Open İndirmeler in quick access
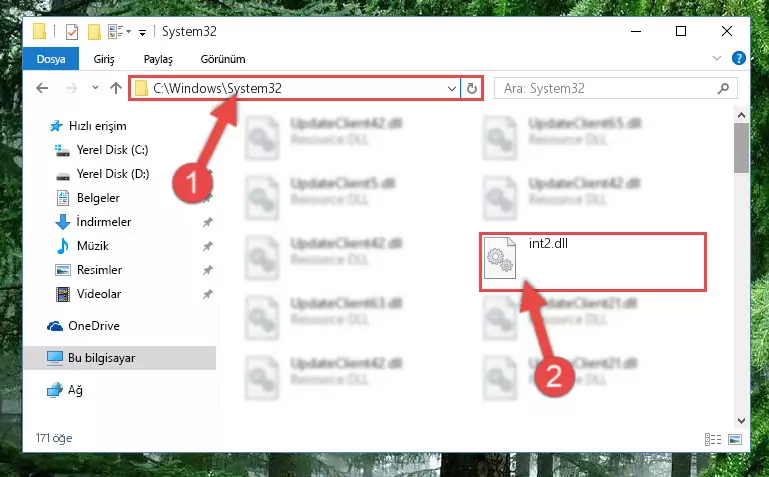Image resolution: width=769 pixels, height=477 pixels. 103,222
